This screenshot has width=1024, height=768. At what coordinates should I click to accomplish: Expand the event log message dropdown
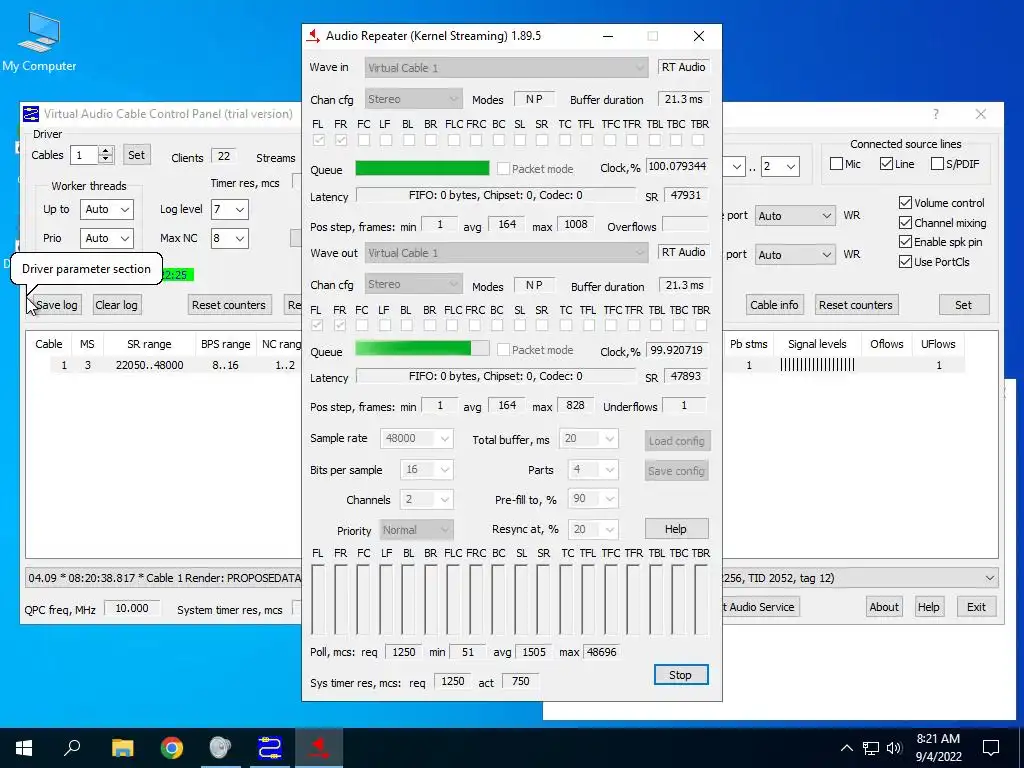click(x=990, y=578)
